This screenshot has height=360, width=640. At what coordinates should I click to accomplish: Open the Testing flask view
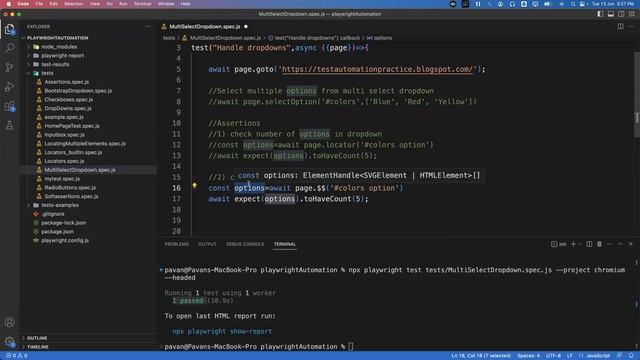pyautogui.click(x=9, y=125)
